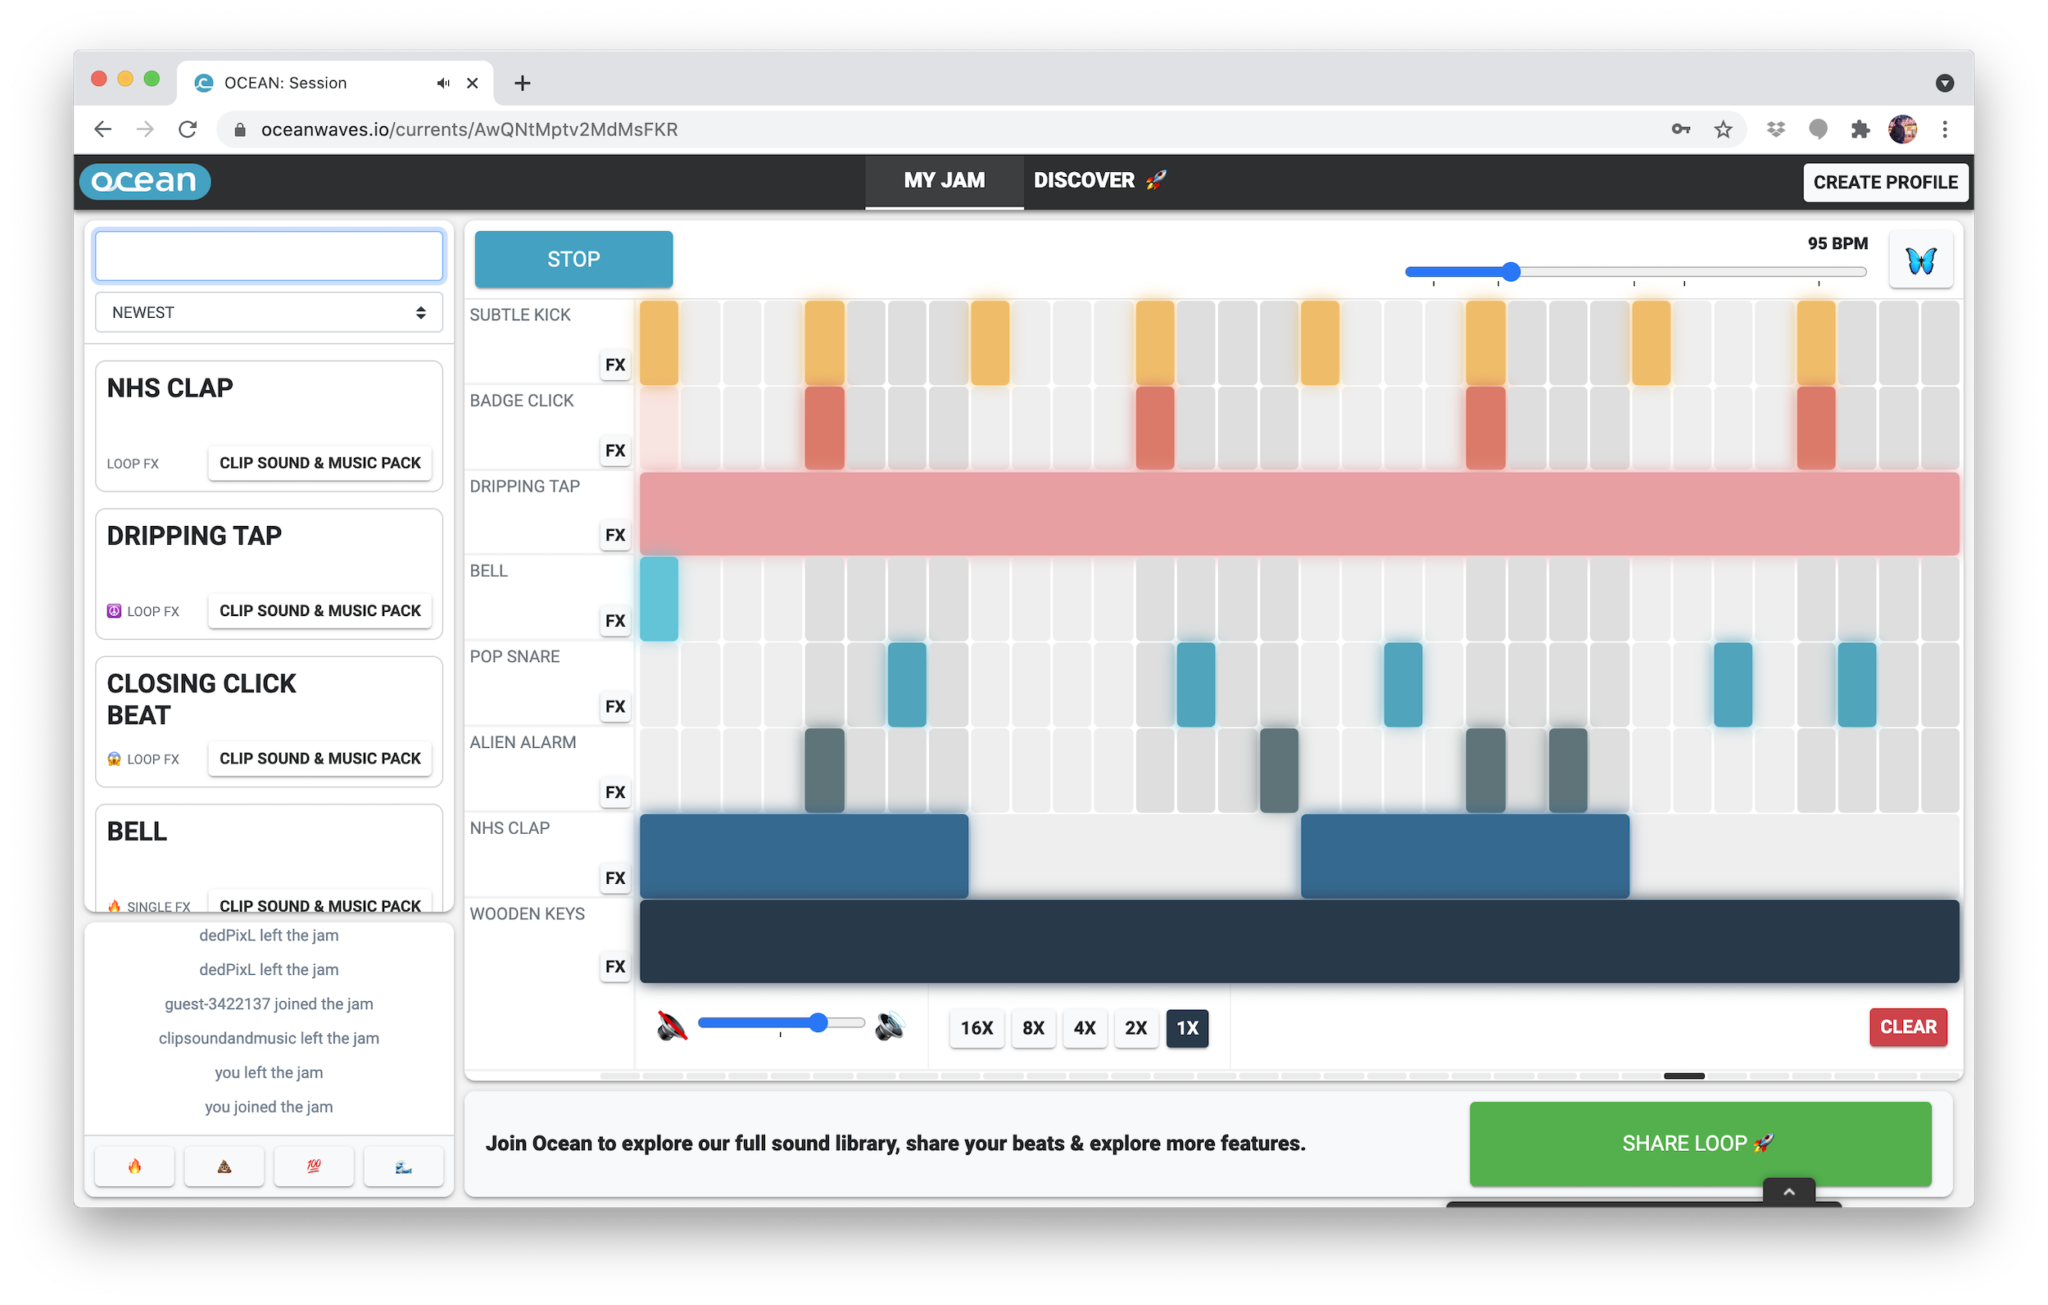Send the 100 emoji reaction

pos(314,1166)
